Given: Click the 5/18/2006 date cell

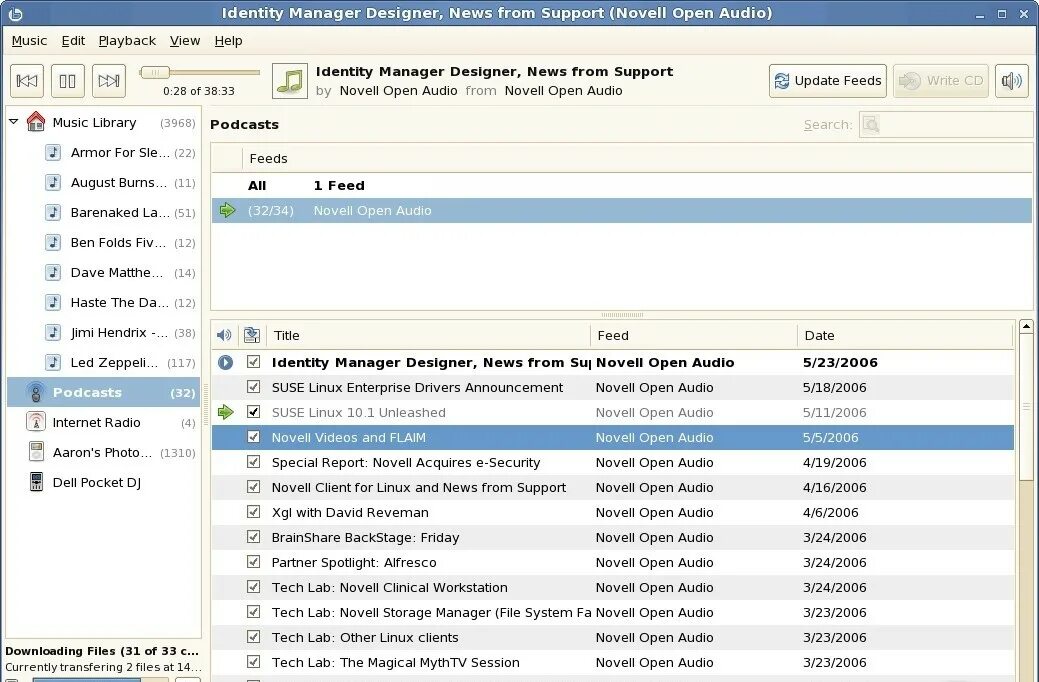Looking at the screenshot, I should coord(834,388).
